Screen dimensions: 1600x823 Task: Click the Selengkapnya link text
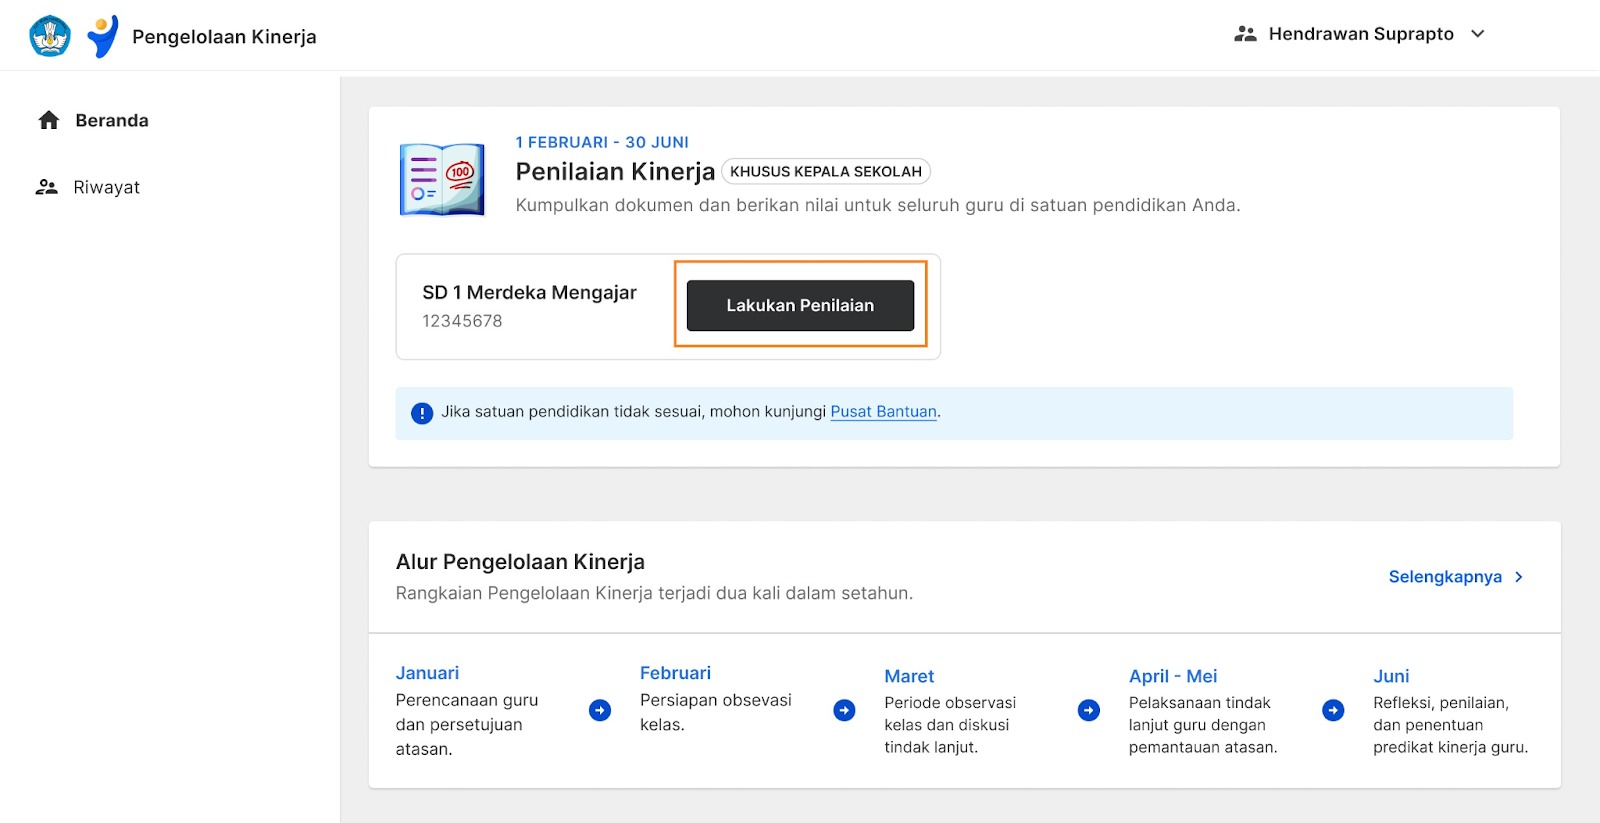pos(1444,577)
